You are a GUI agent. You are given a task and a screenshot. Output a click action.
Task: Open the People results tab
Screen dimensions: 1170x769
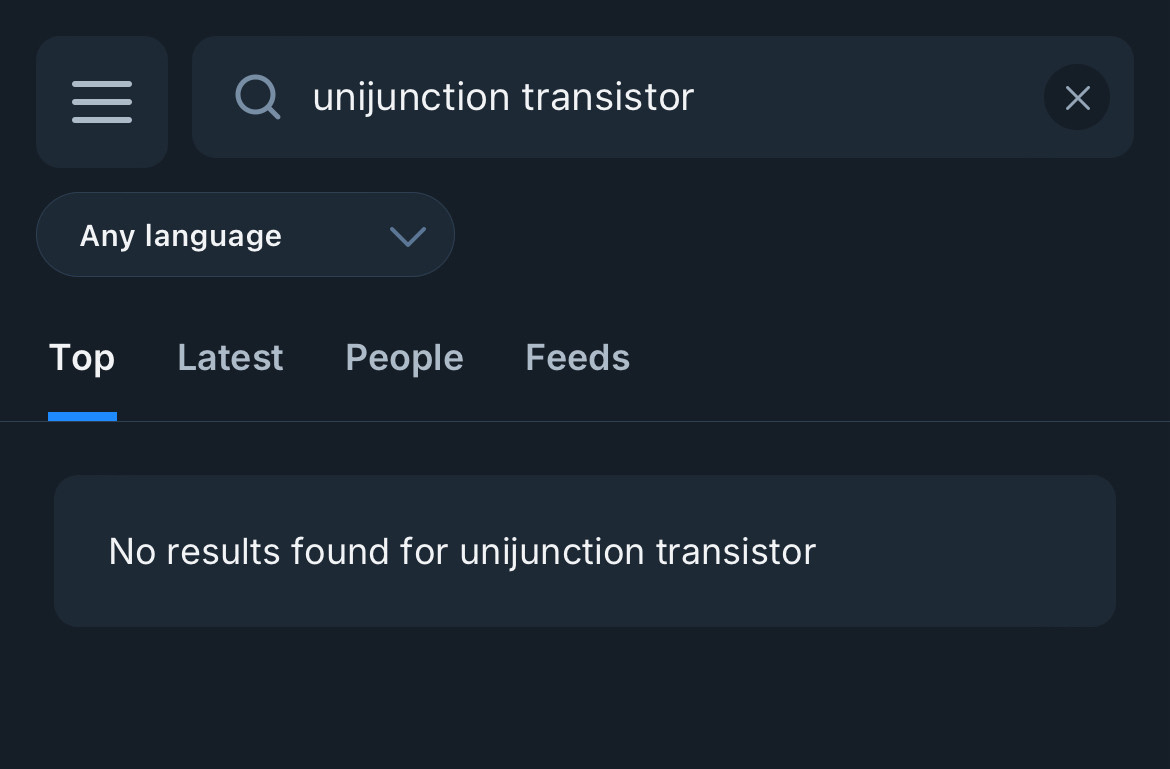(404, 358)
